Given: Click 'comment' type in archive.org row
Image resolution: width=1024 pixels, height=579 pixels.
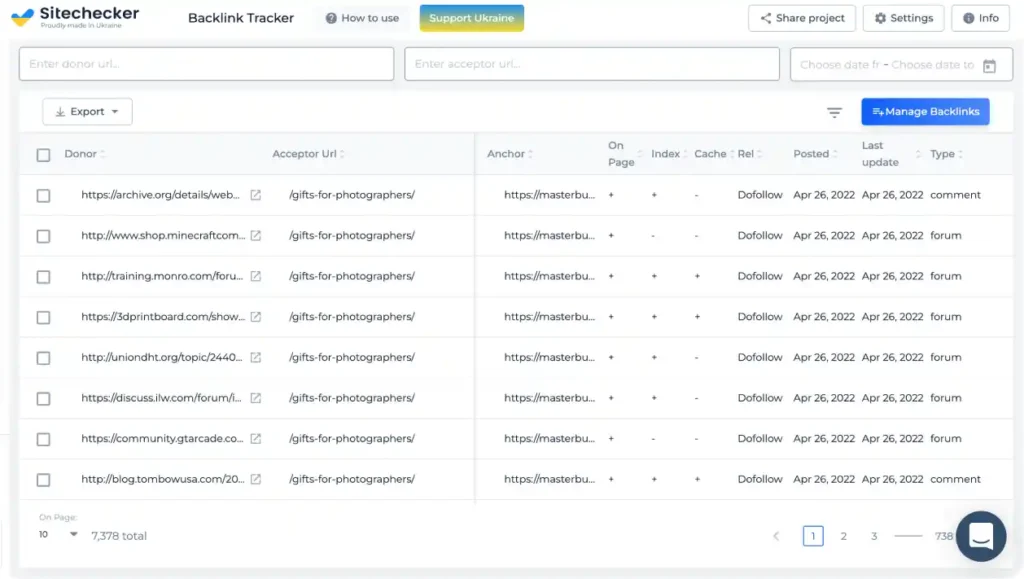Looking at the screenshot, I should [x=955, y=195].
